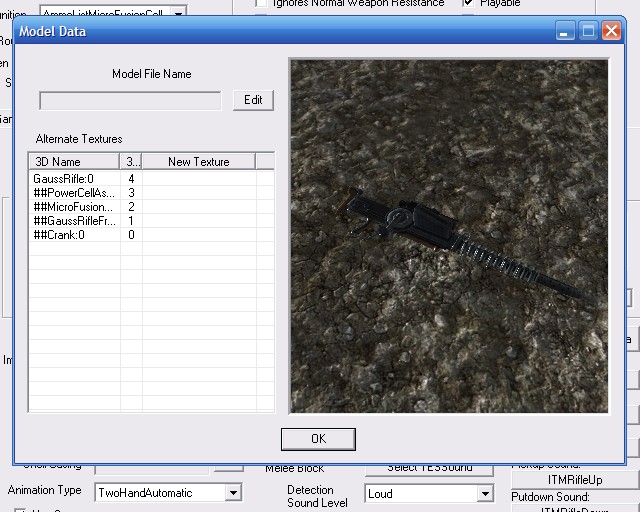Select the ##PowerCellAs entry
The width and height of the screenshot is (640, 512).
(x=74, y=192)
